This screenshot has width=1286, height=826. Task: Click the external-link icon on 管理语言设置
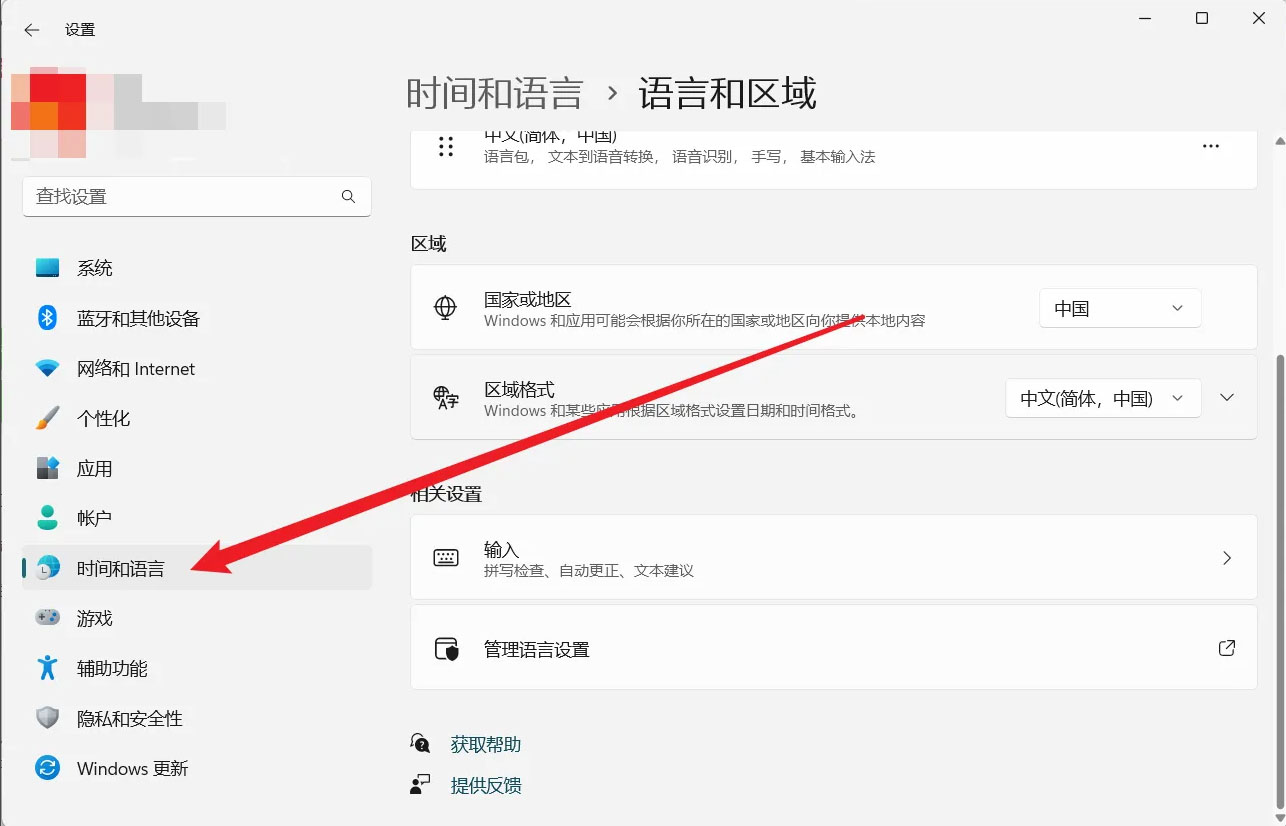(x=1227, y=648)
